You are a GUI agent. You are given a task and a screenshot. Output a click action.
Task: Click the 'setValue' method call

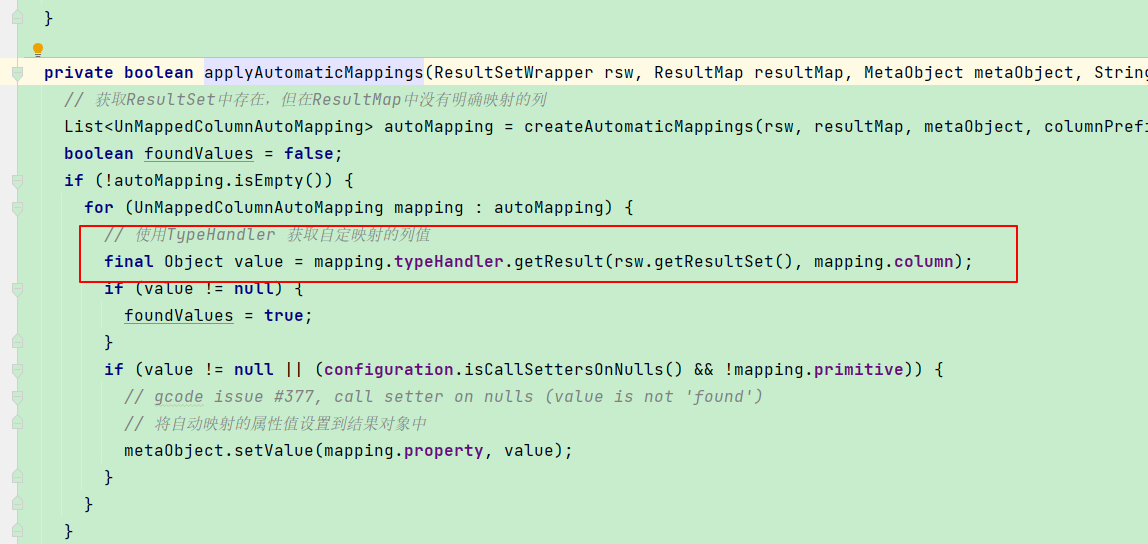point(274,450)
